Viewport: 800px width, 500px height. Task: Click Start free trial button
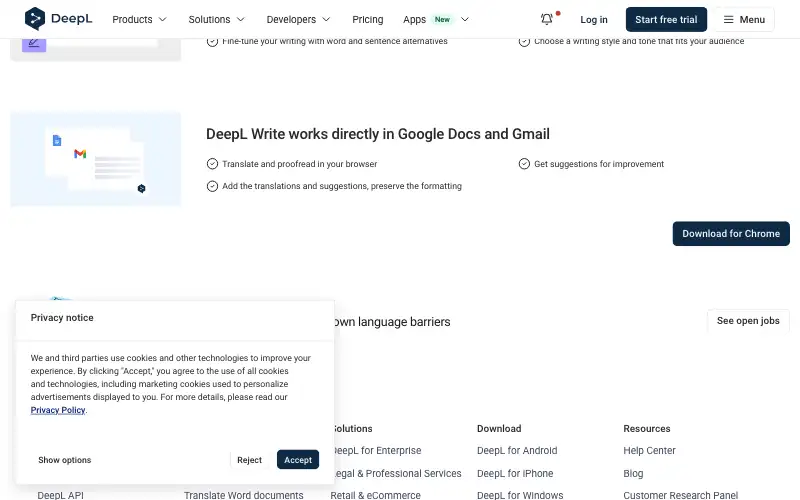pos(666,19)
